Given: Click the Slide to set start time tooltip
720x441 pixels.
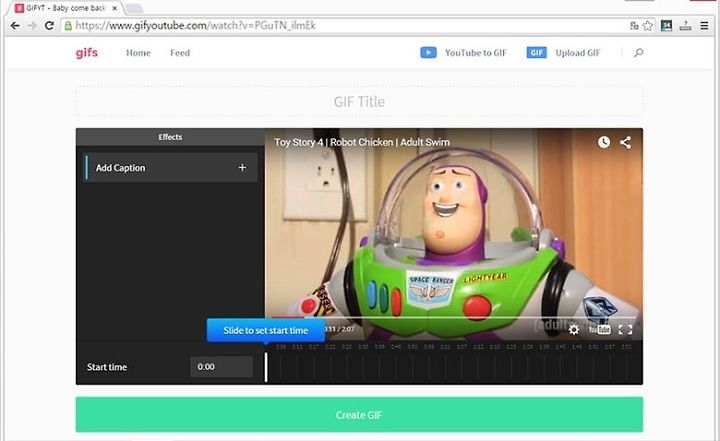Looking at the screenshot, I should pos(266,330).
